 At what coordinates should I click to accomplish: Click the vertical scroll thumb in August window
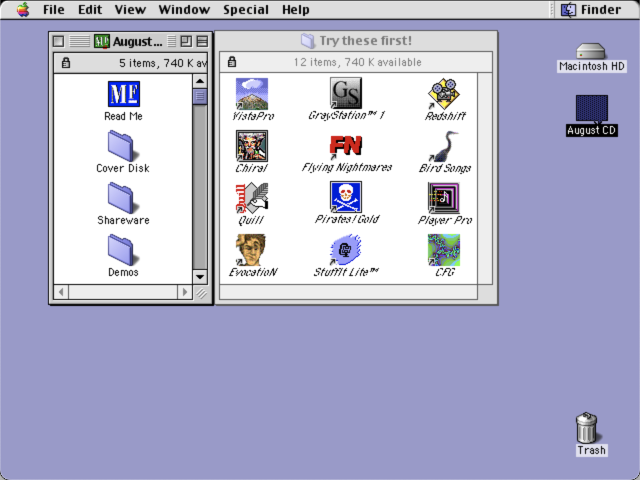coord(200,96)
